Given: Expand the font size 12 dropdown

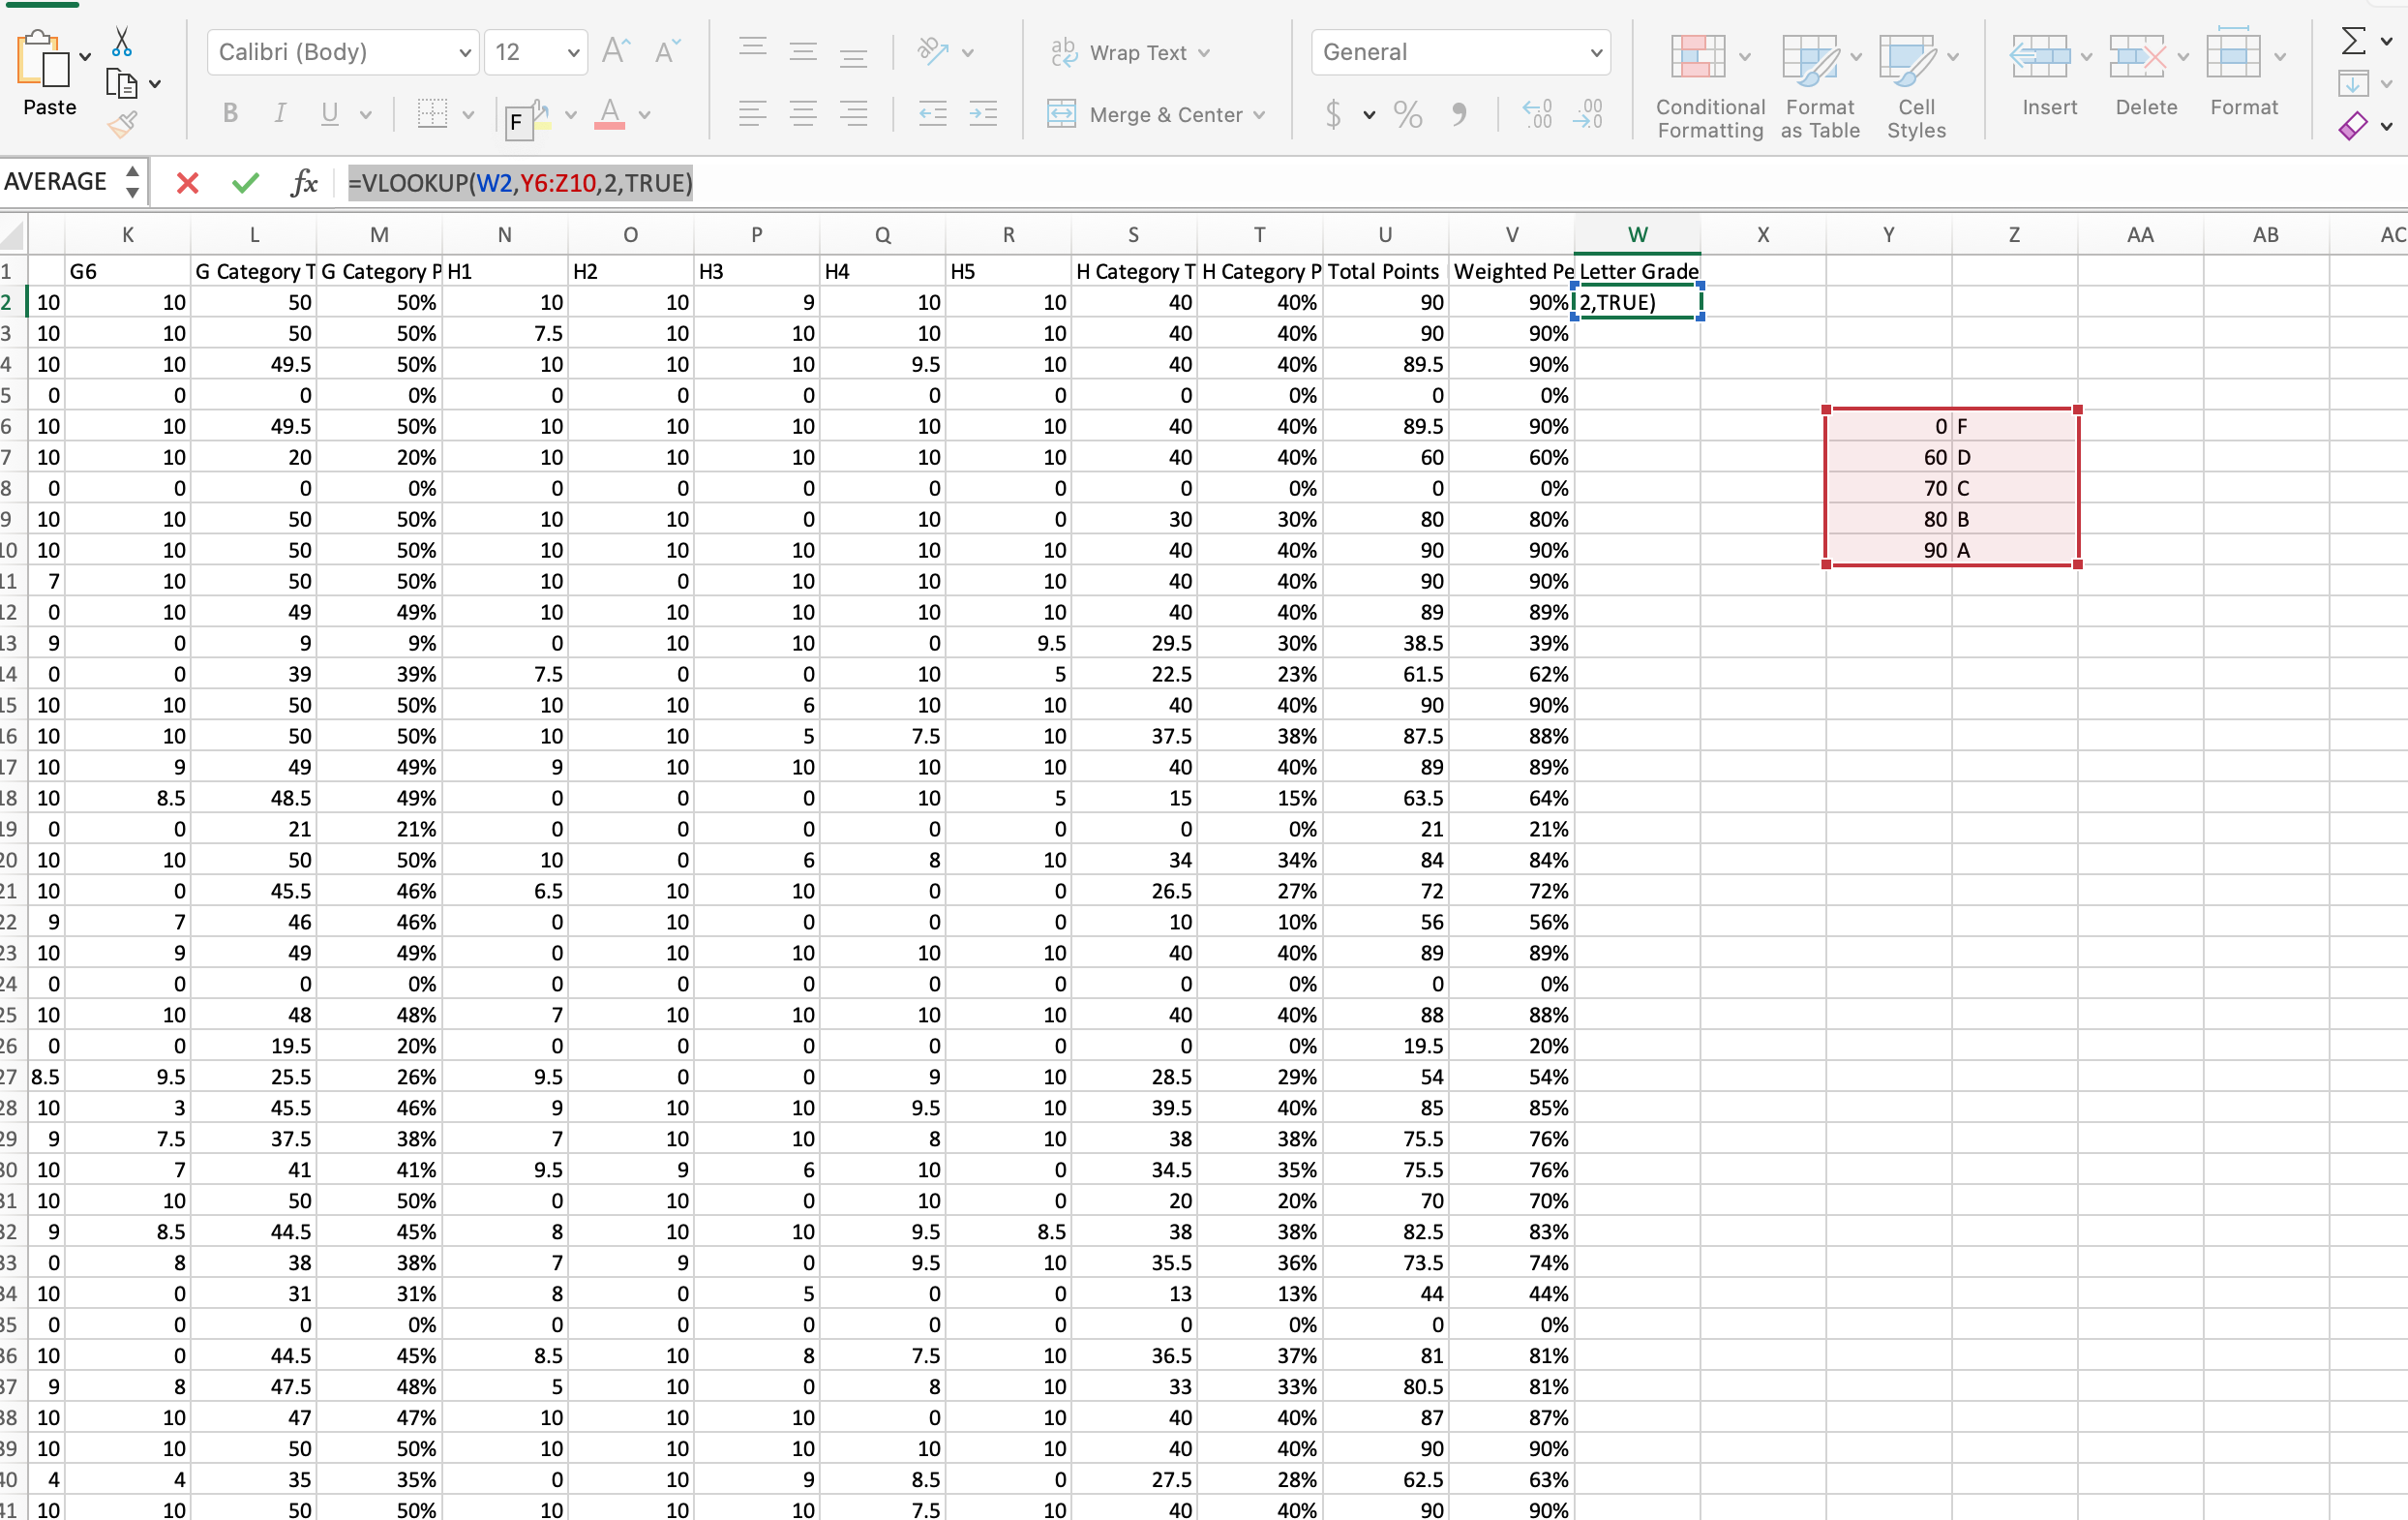Looking at the screenshot, I should coord(573,52).
